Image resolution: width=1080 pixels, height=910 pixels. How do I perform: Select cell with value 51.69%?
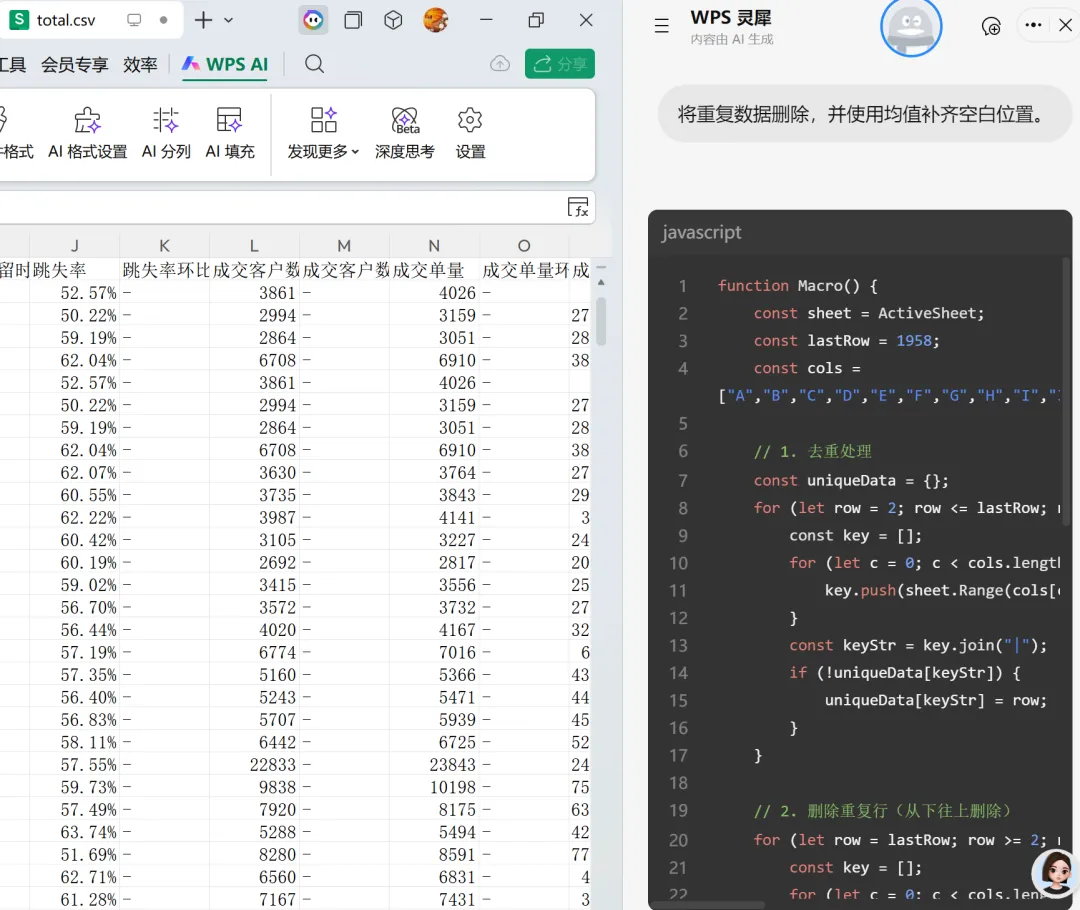(x=74, y=855)
